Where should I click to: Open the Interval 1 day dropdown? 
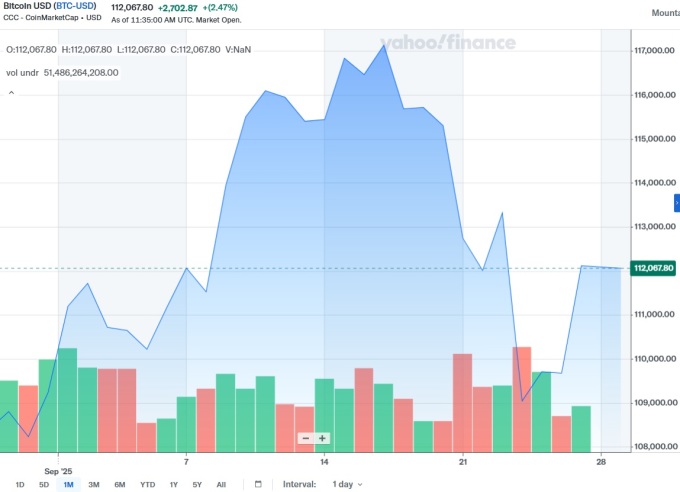pos(347,484)
